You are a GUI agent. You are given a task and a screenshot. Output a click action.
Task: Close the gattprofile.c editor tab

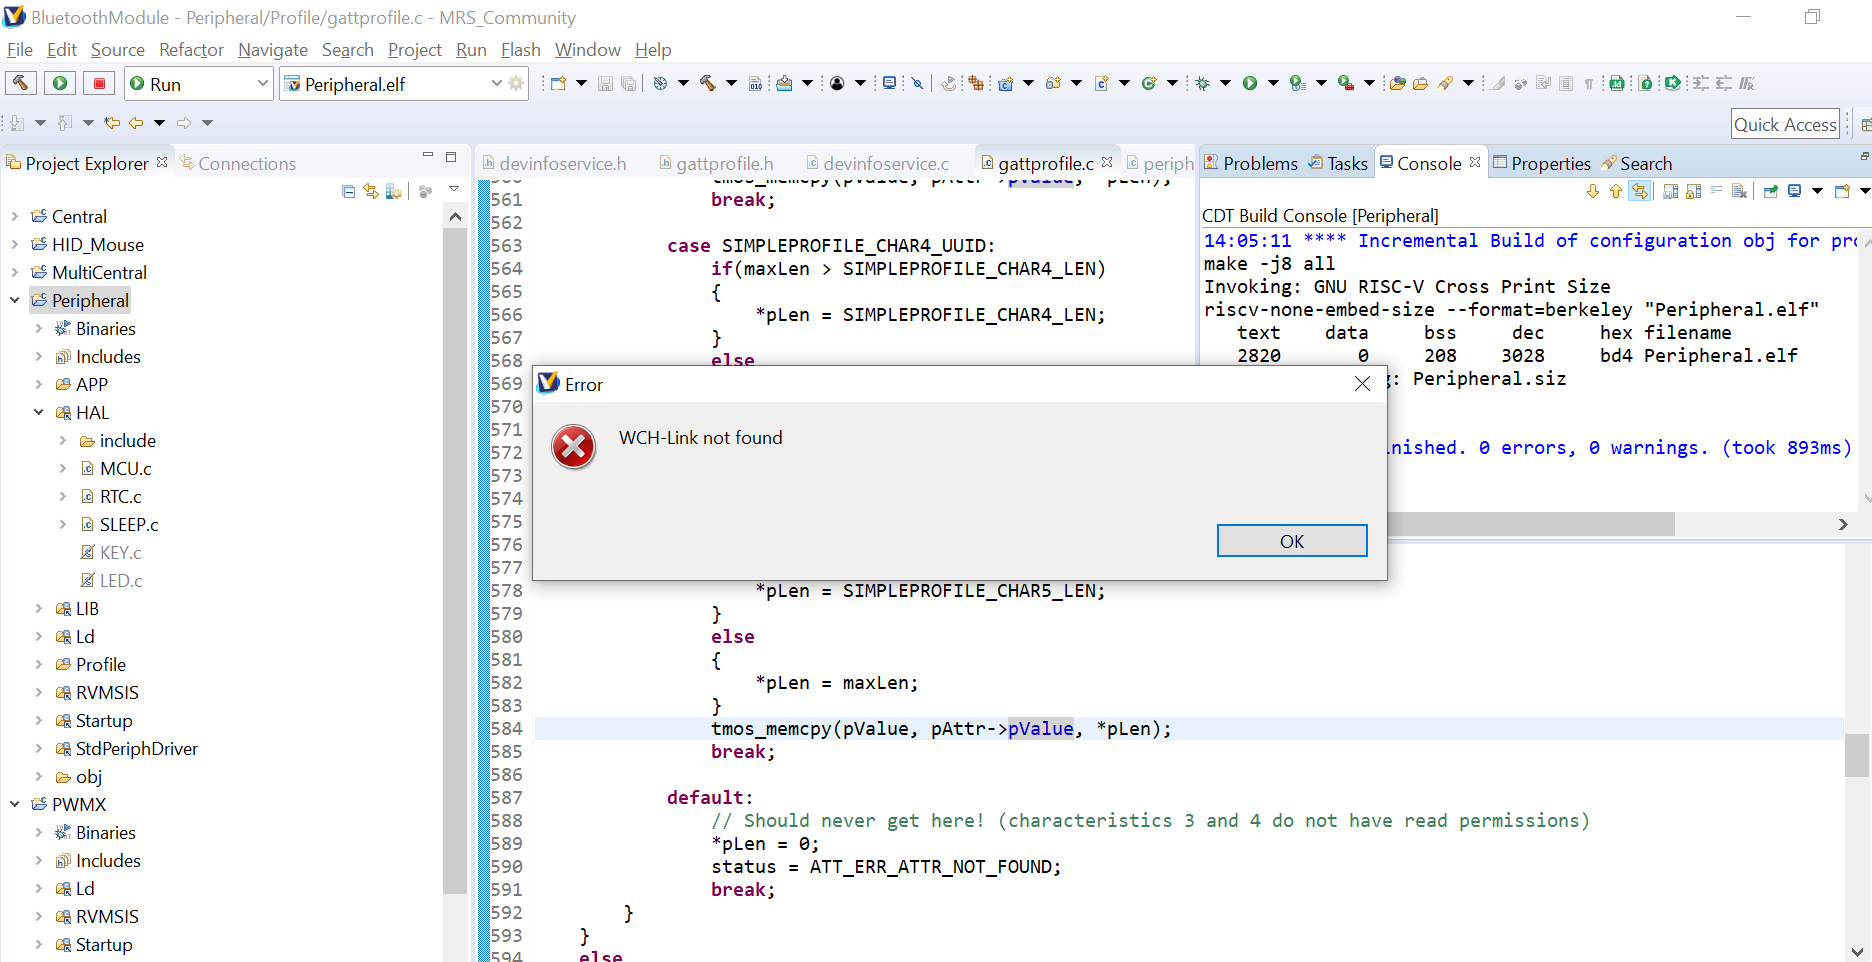1107,162
